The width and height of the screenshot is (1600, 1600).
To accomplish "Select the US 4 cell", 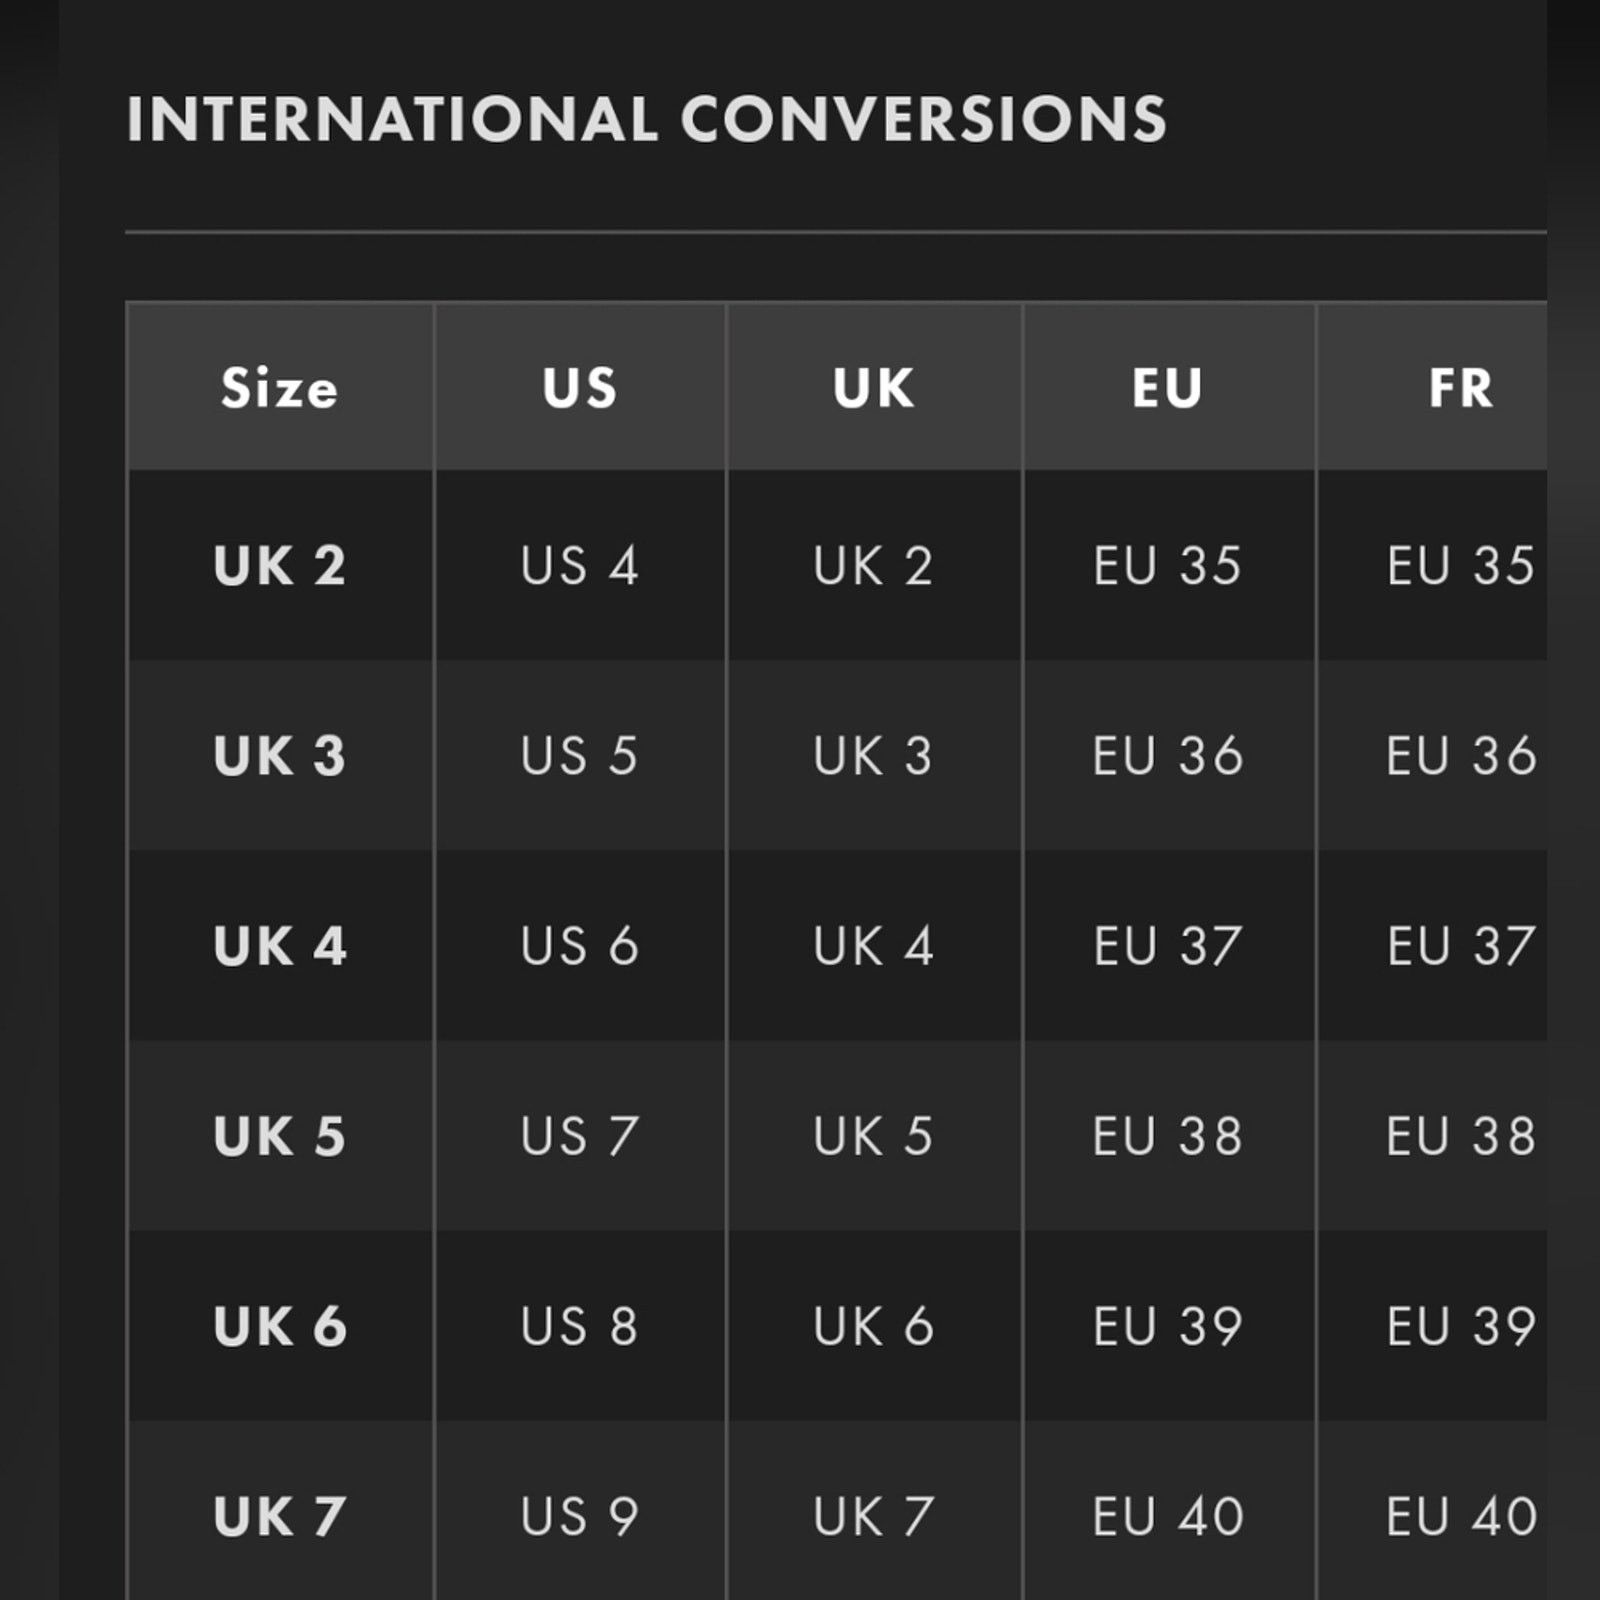I will pyautogui.click(x=580, y=566).
